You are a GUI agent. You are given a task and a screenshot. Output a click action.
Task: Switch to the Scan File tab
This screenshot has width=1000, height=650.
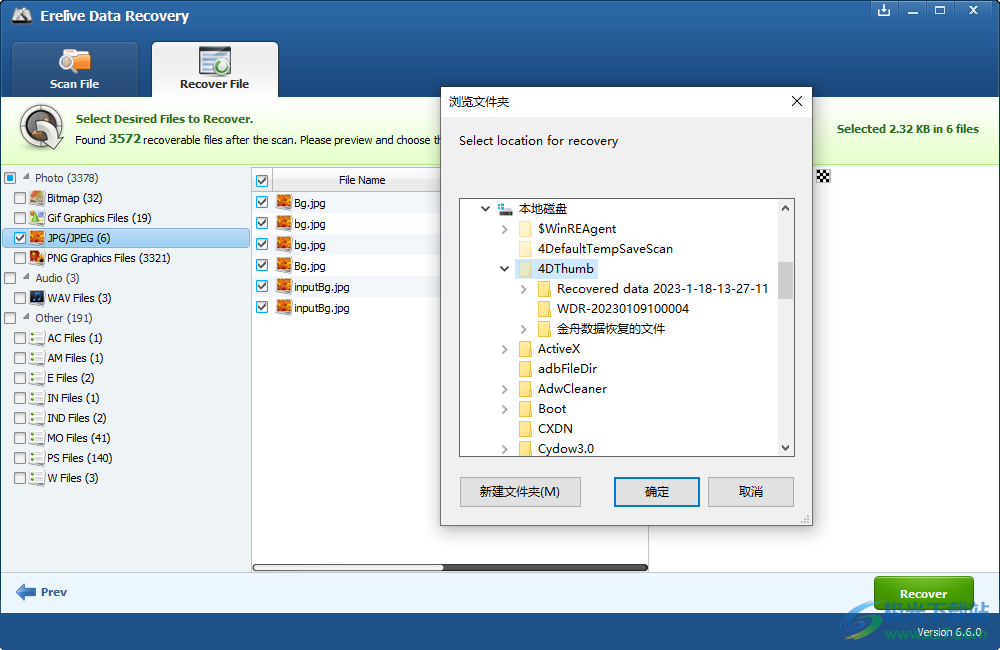tap(75, 70)
